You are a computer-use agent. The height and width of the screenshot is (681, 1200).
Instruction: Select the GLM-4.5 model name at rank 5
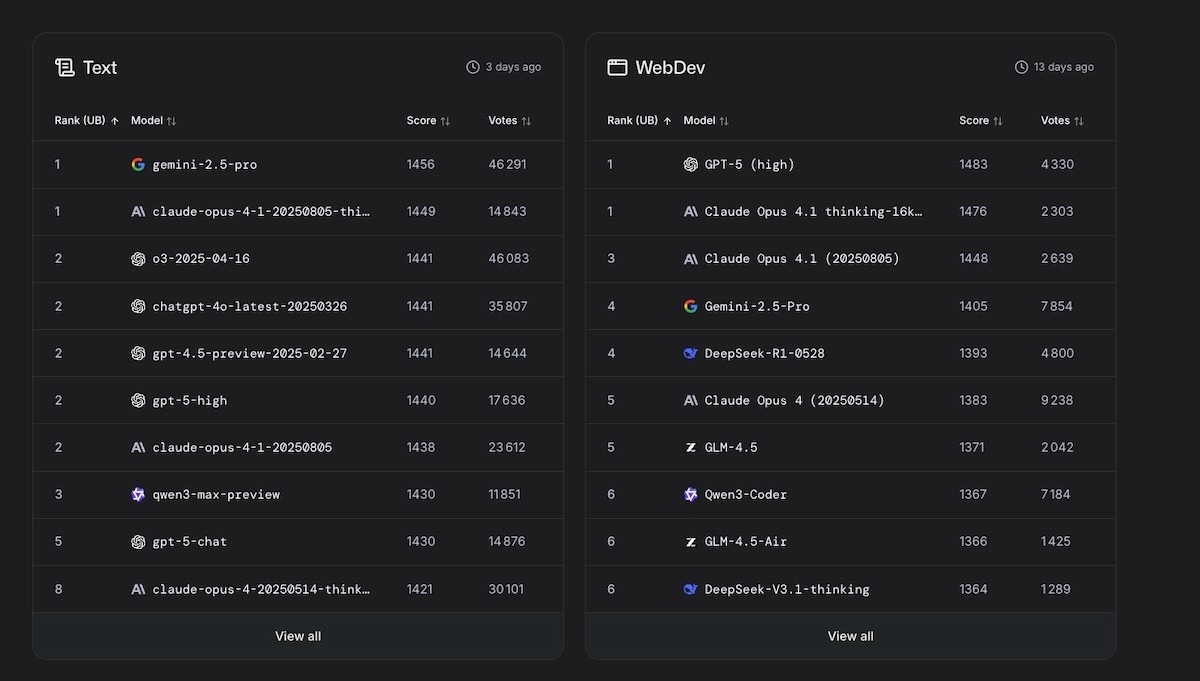731,447
